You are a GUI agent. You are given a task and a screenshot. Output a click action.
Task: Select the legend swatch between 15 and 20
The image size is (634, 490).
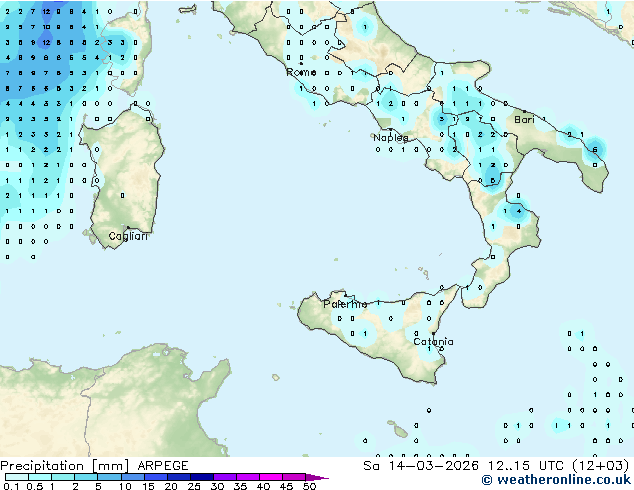(x=156, y=477)
